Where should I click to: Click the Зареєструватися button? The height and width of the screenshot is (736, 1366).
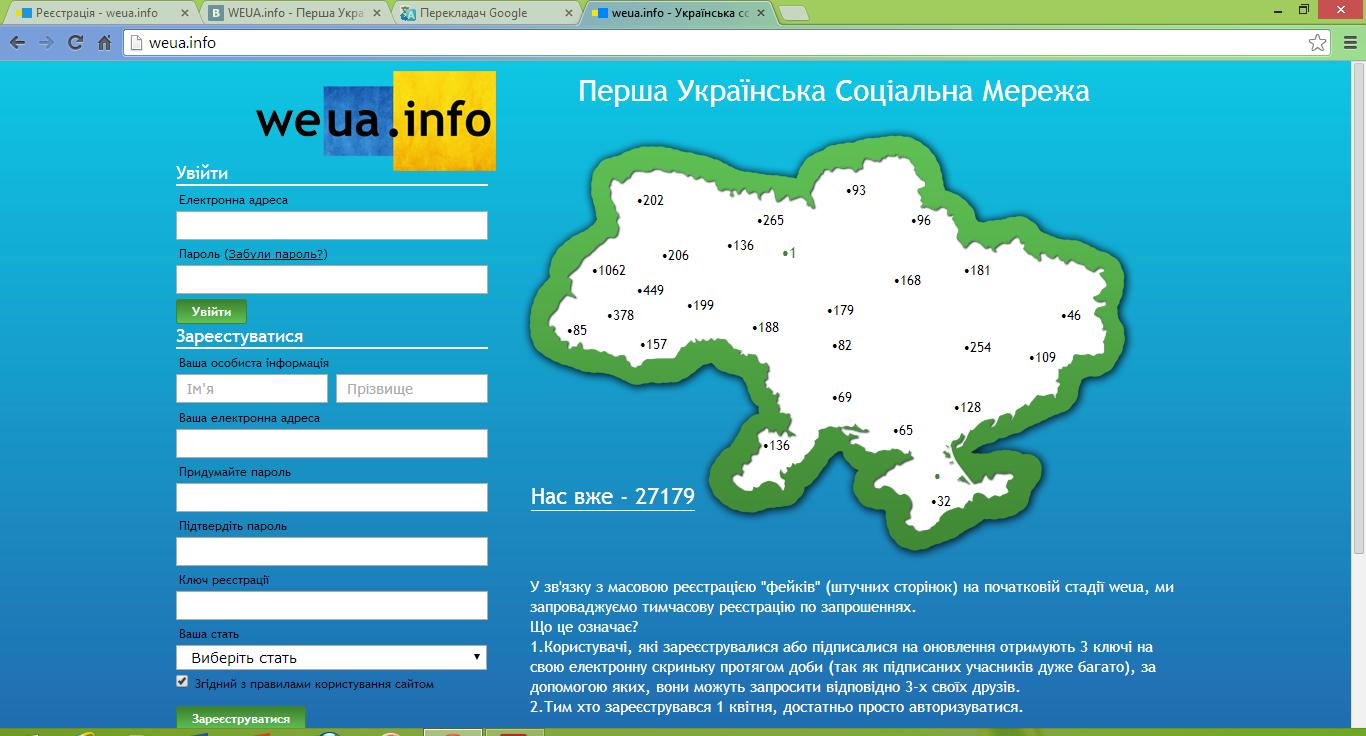point(241,719)
